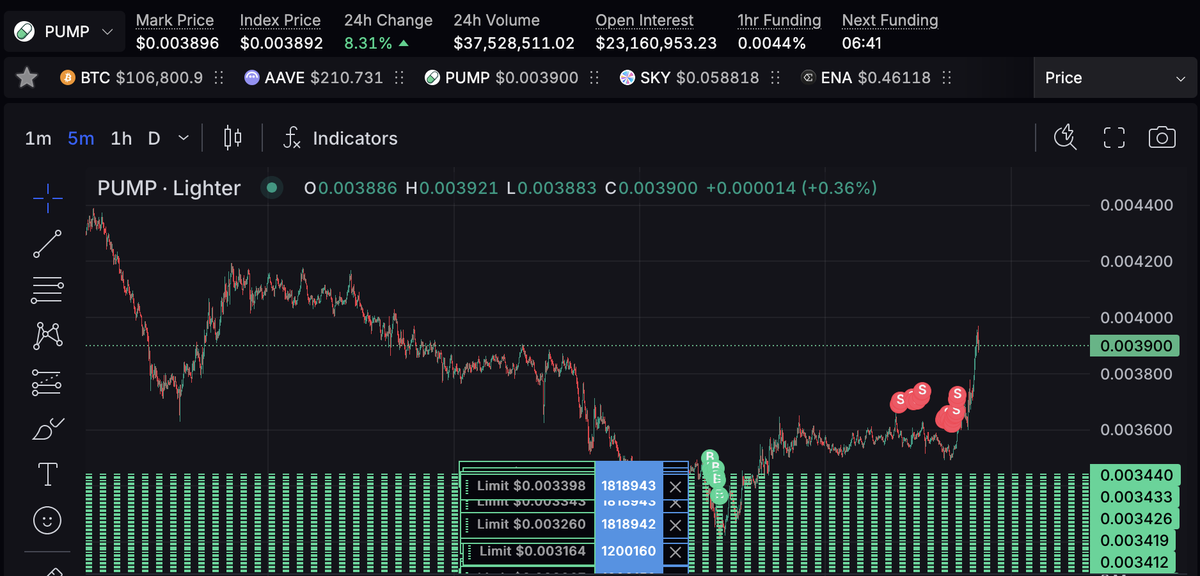Select the crosshair cursor tool
Screen dimensions: 1200x576
click(x=47, y=198)
